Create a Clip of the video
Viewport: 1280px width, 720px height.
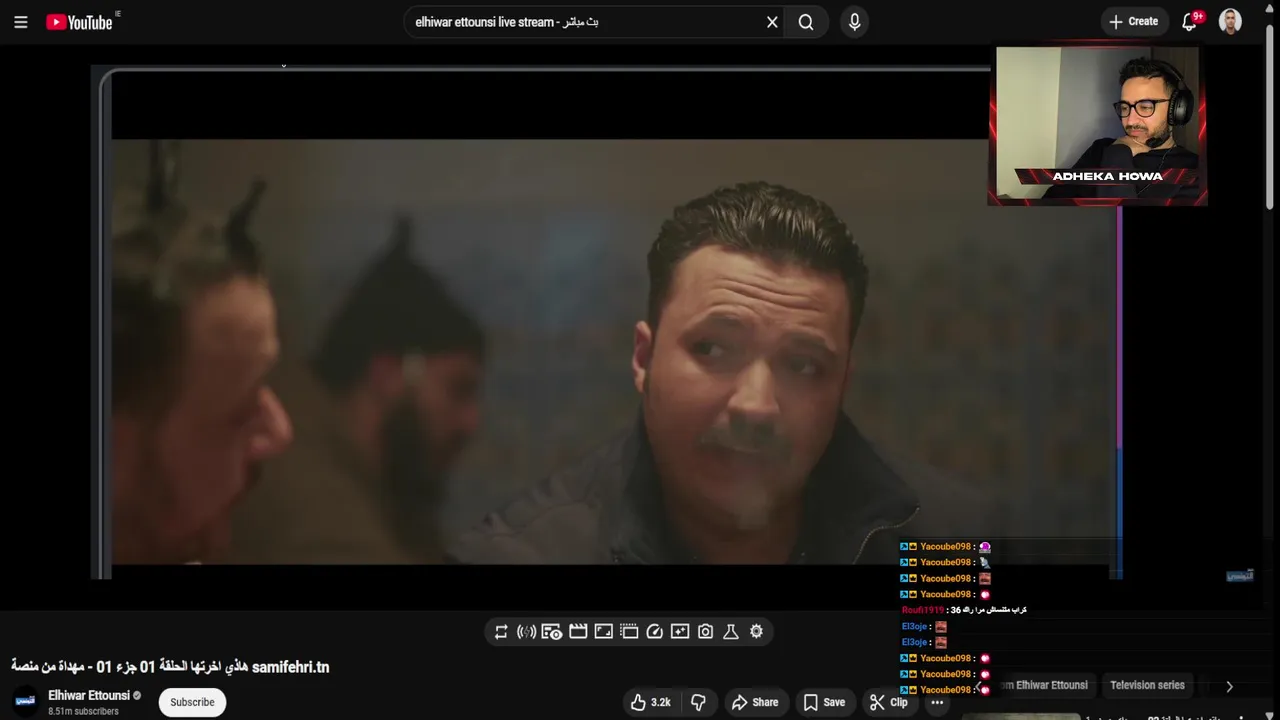point(889,703)
